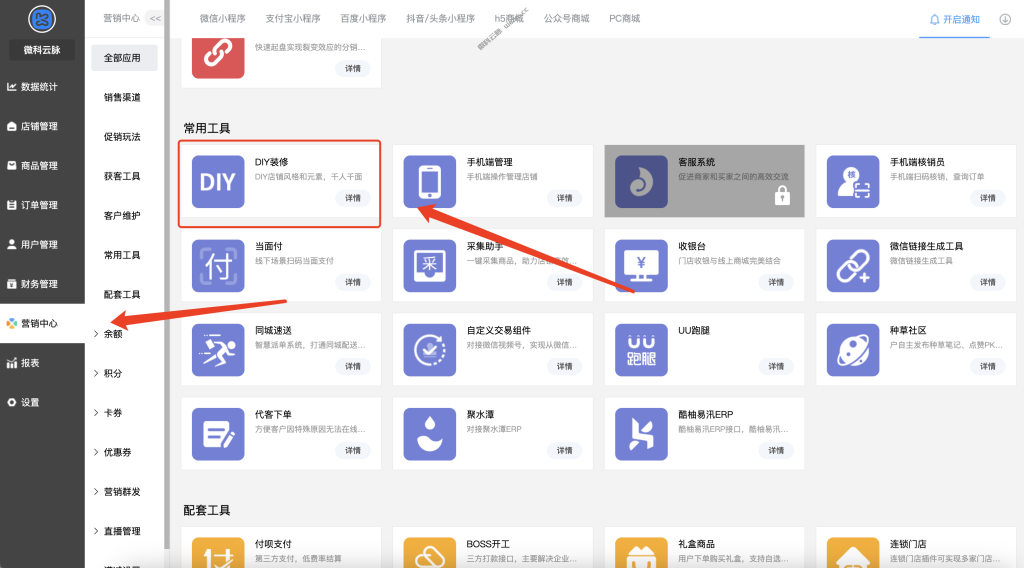Viewport: 1024px width, 568px height.
Task: Open the 付呗支付 orange icon
Action: (218, 553)
